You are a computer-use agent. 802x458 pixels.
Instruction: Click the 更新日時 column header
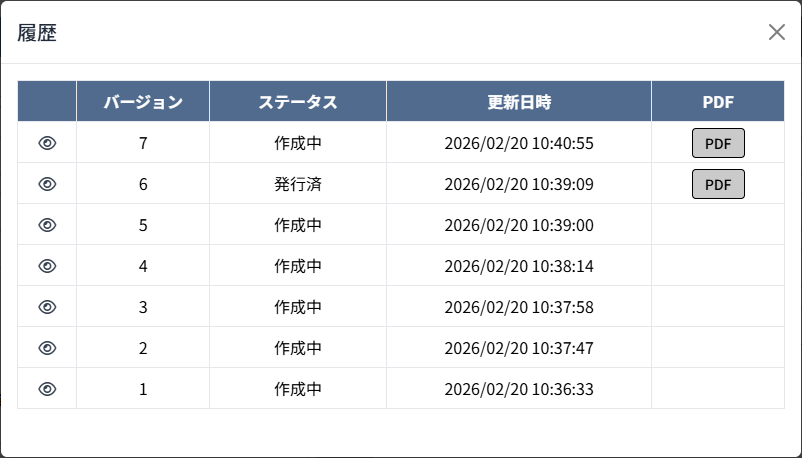coord(519,102)
